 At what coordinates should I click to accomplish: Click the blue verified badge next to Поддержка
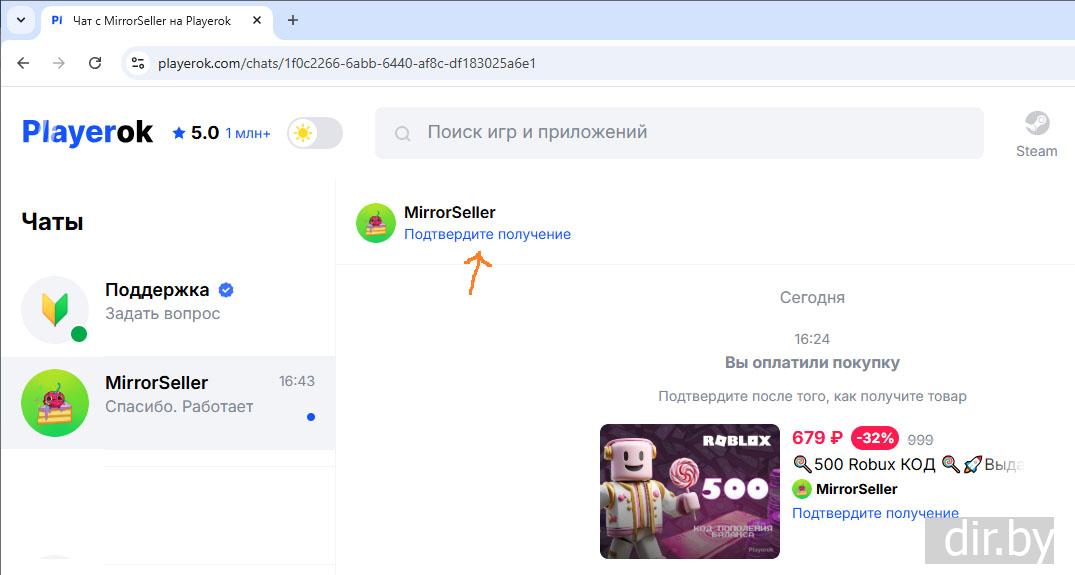(x=226, y=290)
